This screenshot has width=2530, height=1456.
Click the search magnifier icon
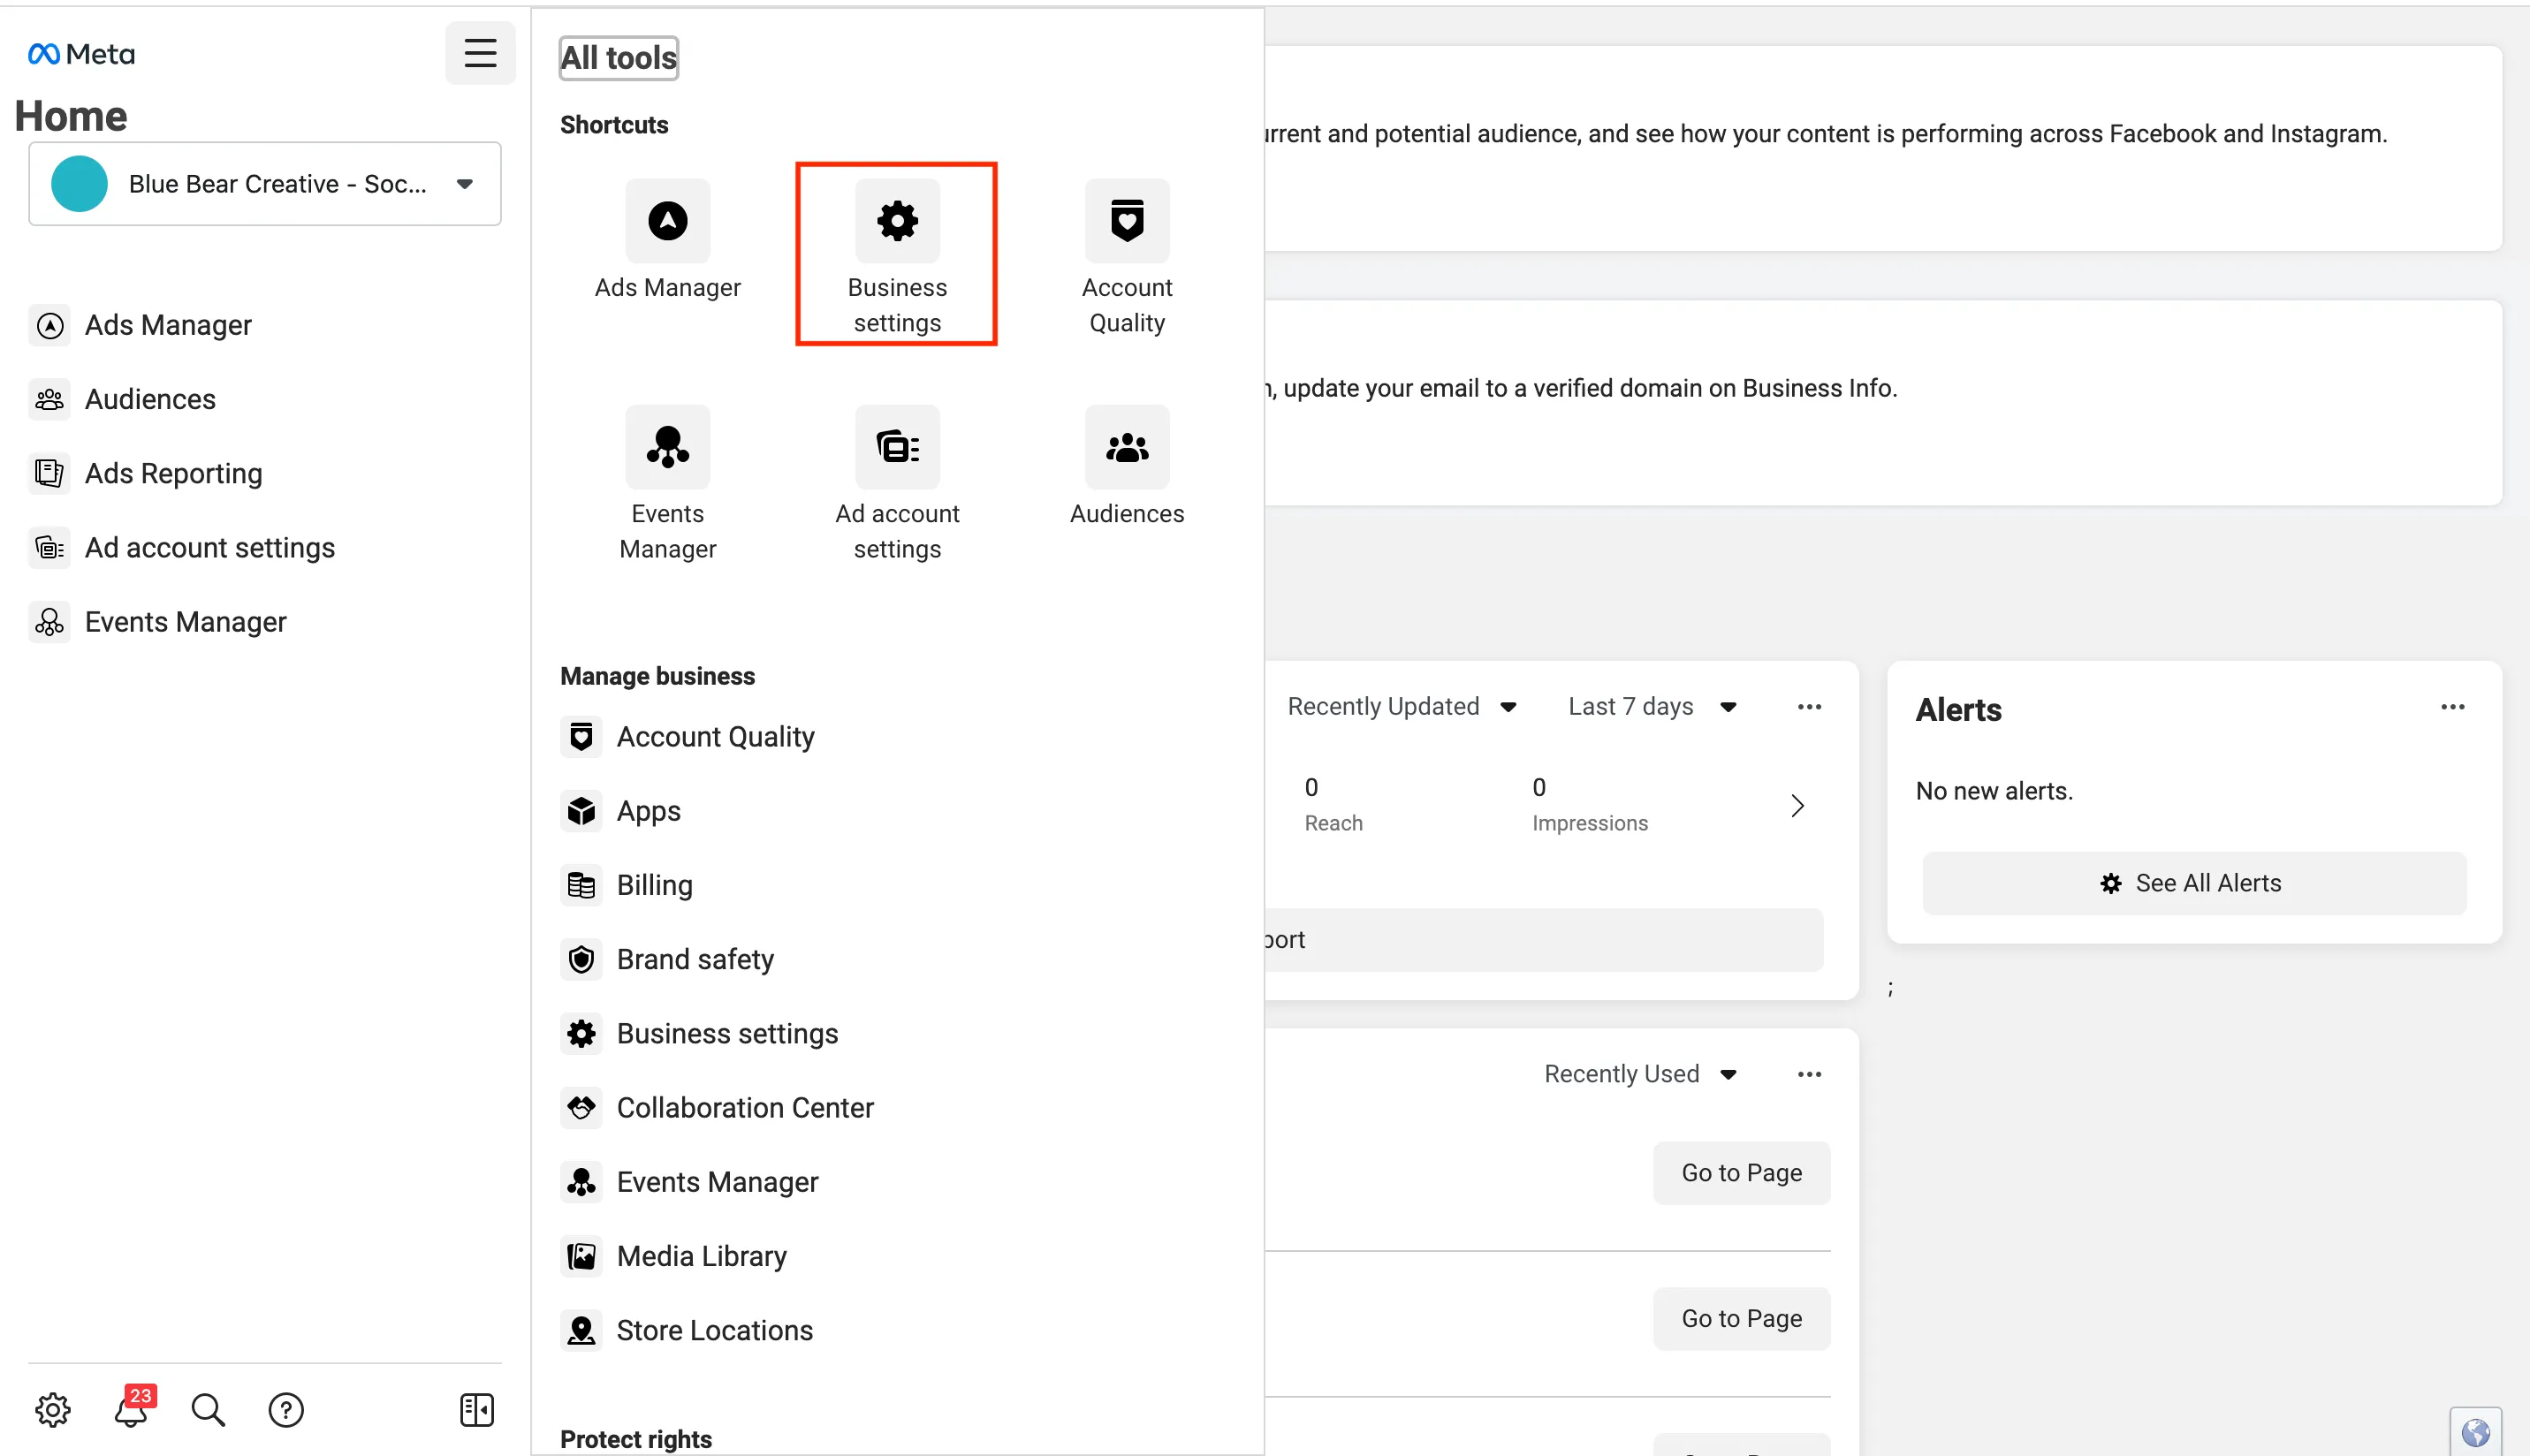[209, 1411]
